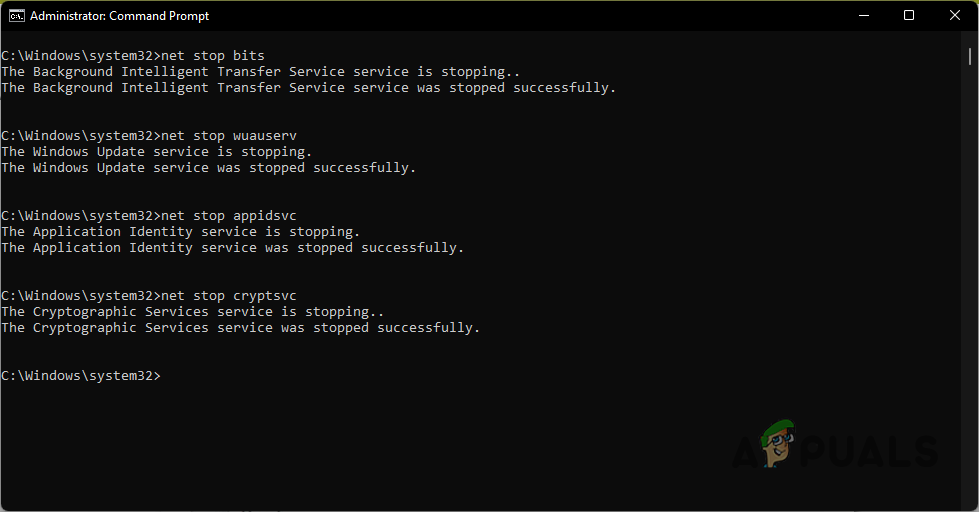The width and height of the screenshot is (979, 512).
Task: Click the 'Application Identity service is stopping' line
Action: coord(180,232)
